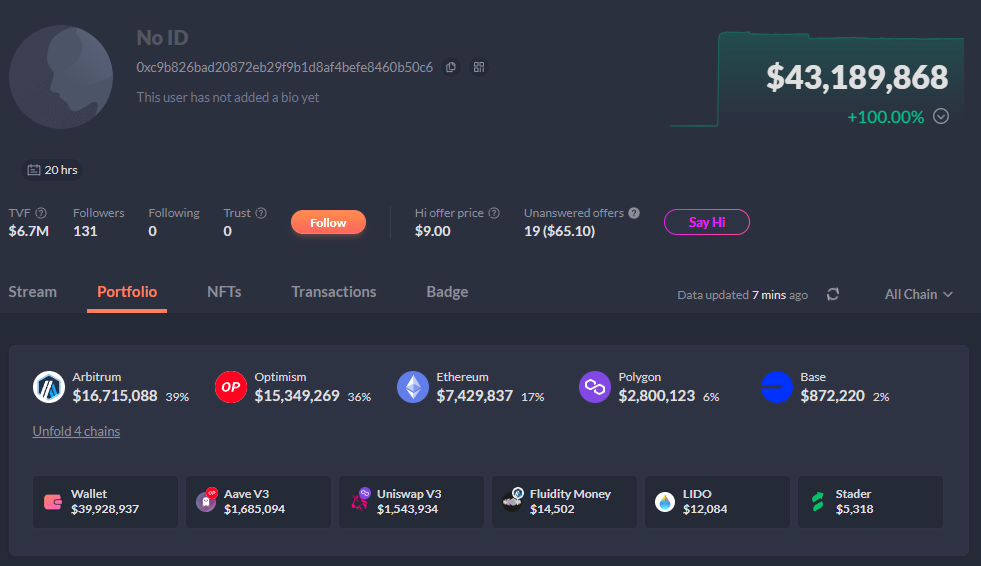Click the TVF help question icon
Viewport: 981px width, 566px height.
[x=41, y=213]
